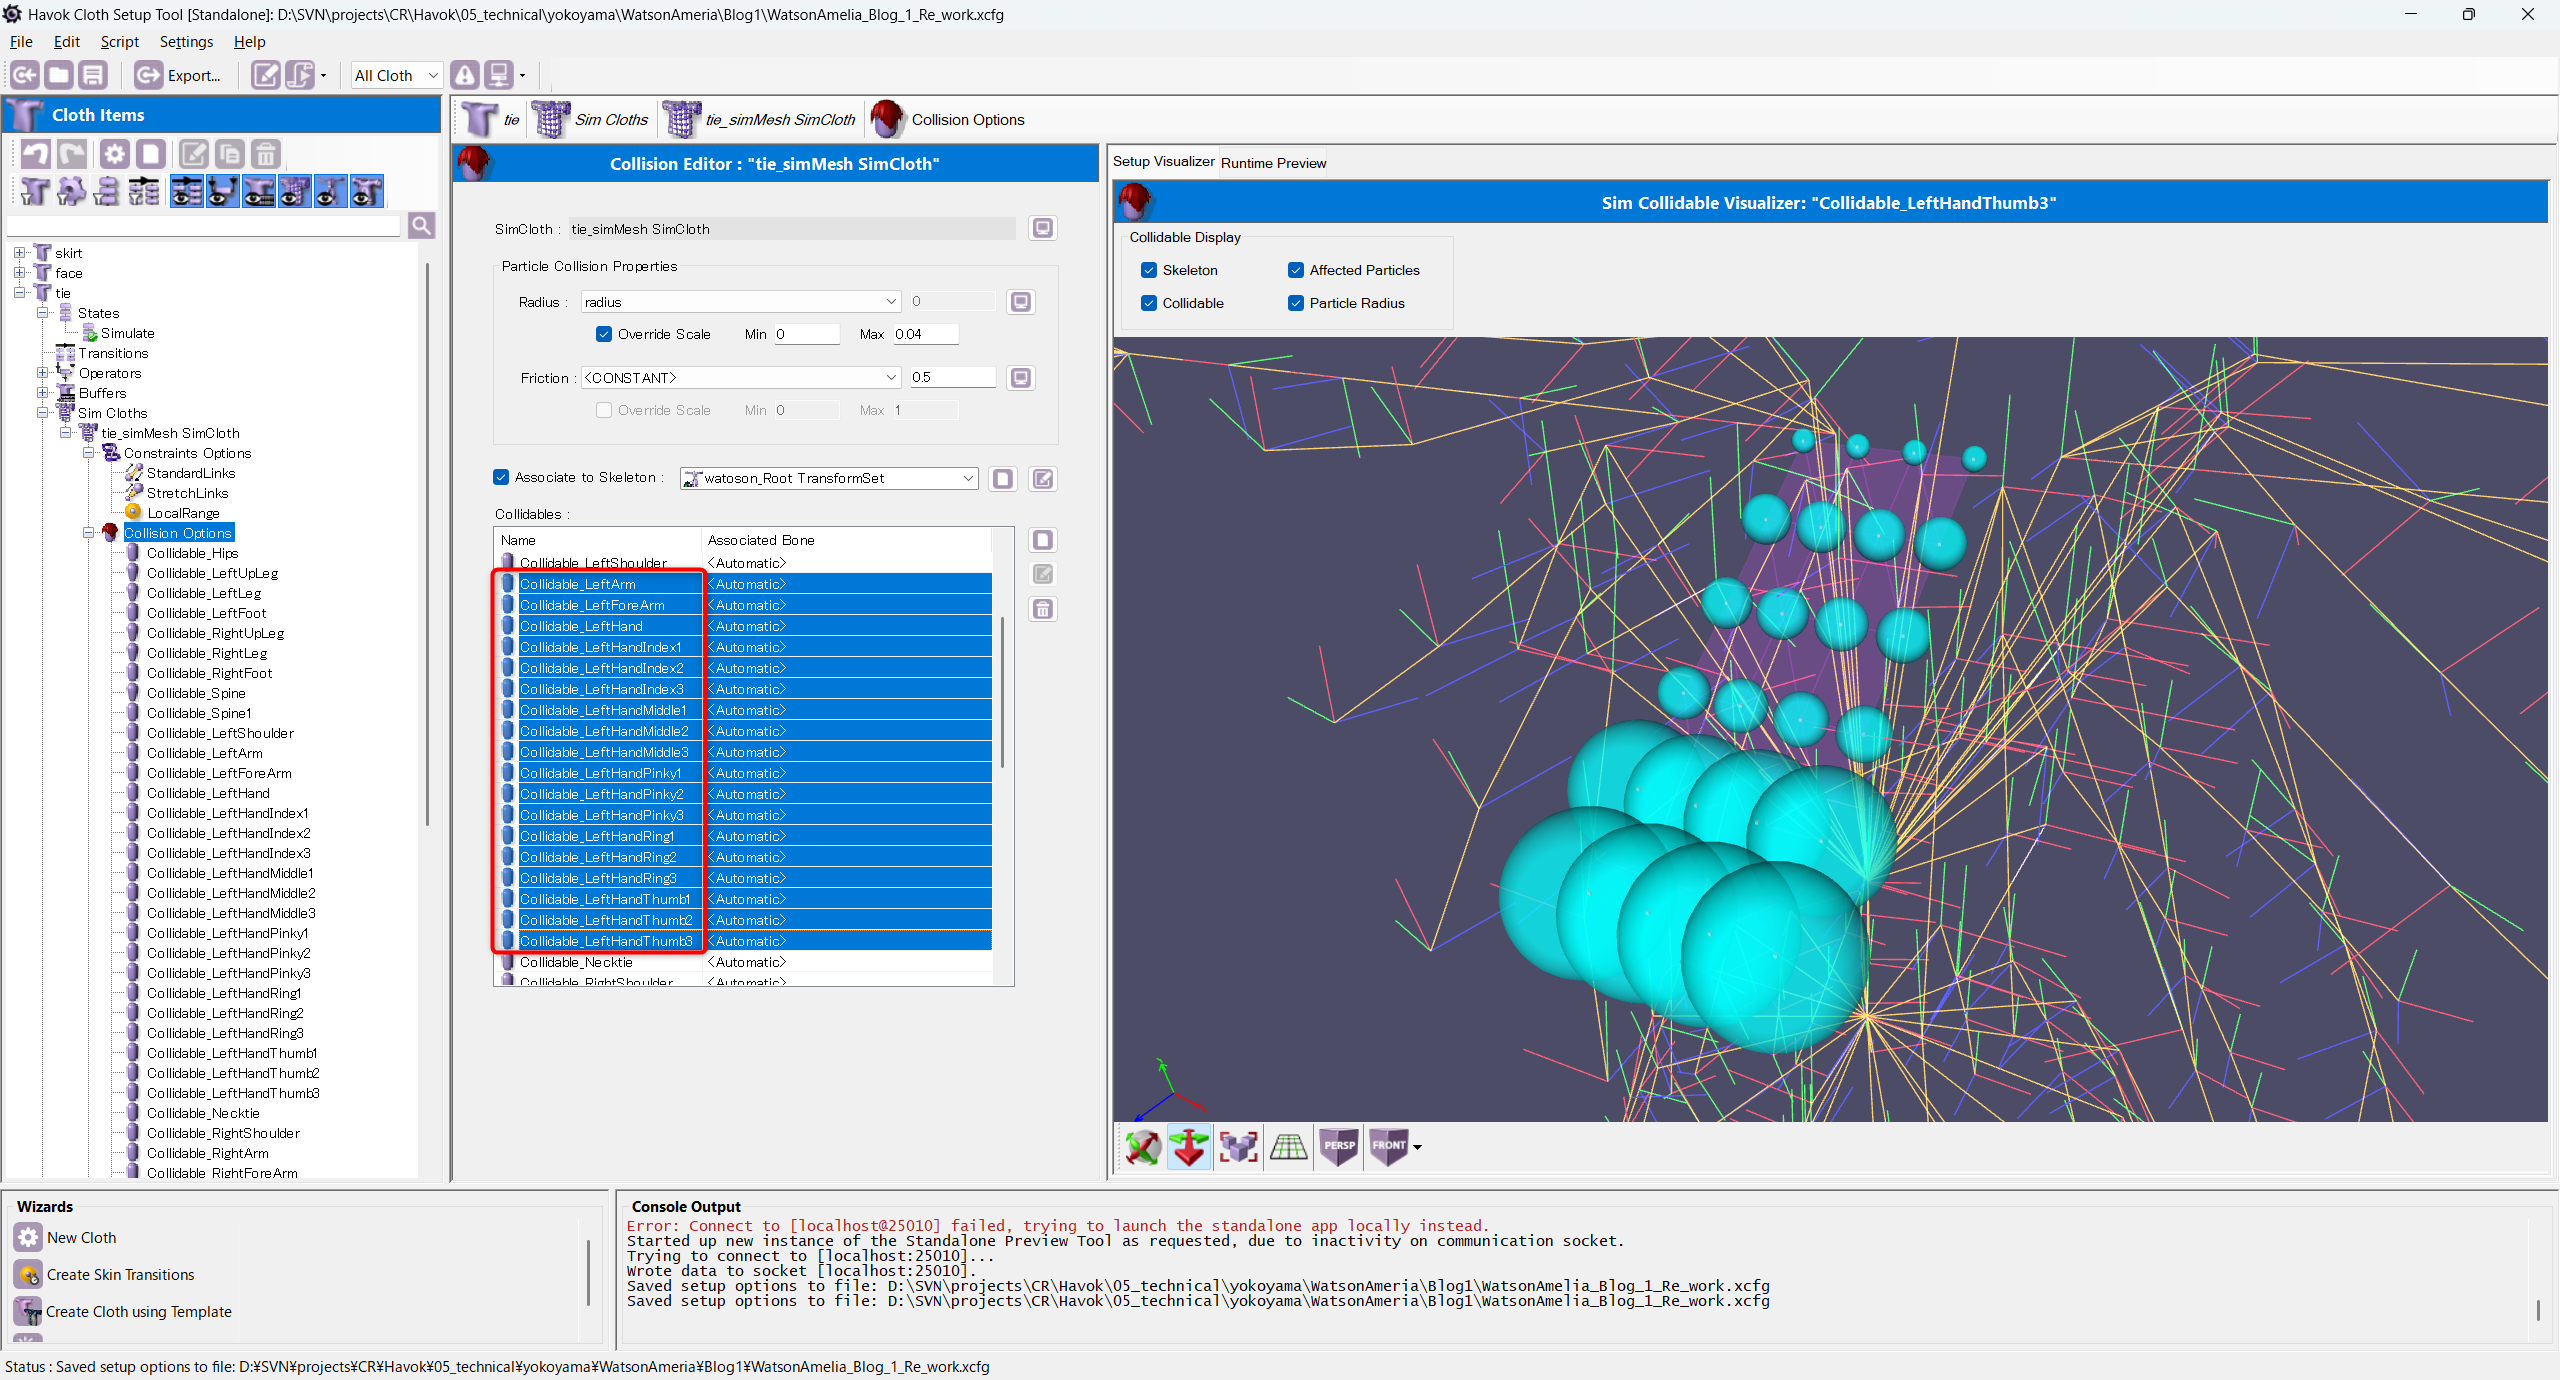Viewport: 2560px width, 1380px height.
Task: Click the remote computer connection icon
Action: 498,75
